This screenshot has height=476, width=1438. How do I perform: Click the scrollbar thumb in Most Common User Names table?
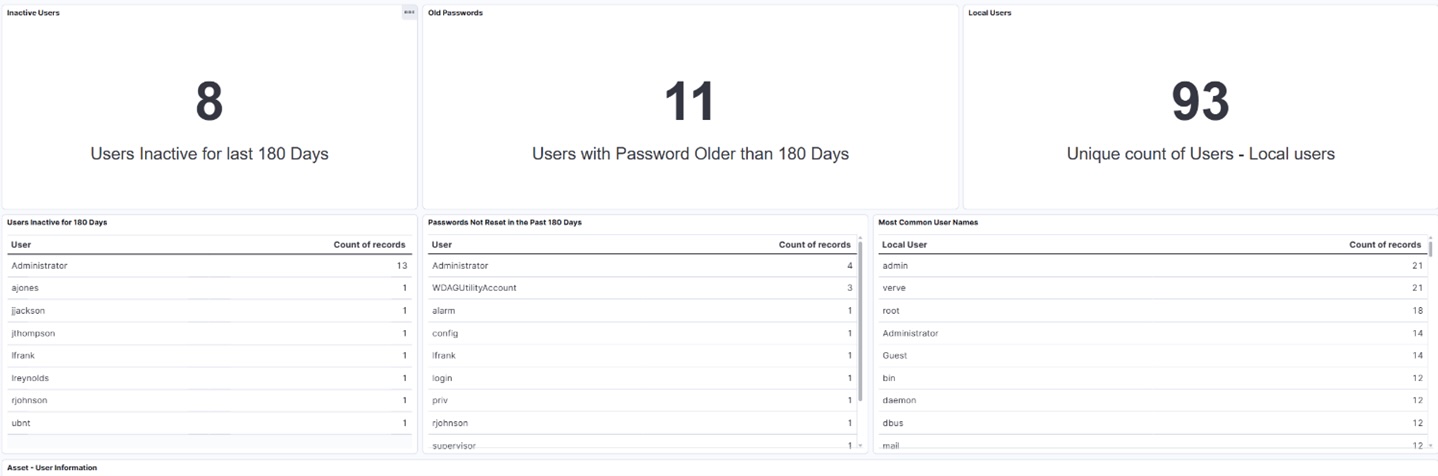click(1430, 250)
